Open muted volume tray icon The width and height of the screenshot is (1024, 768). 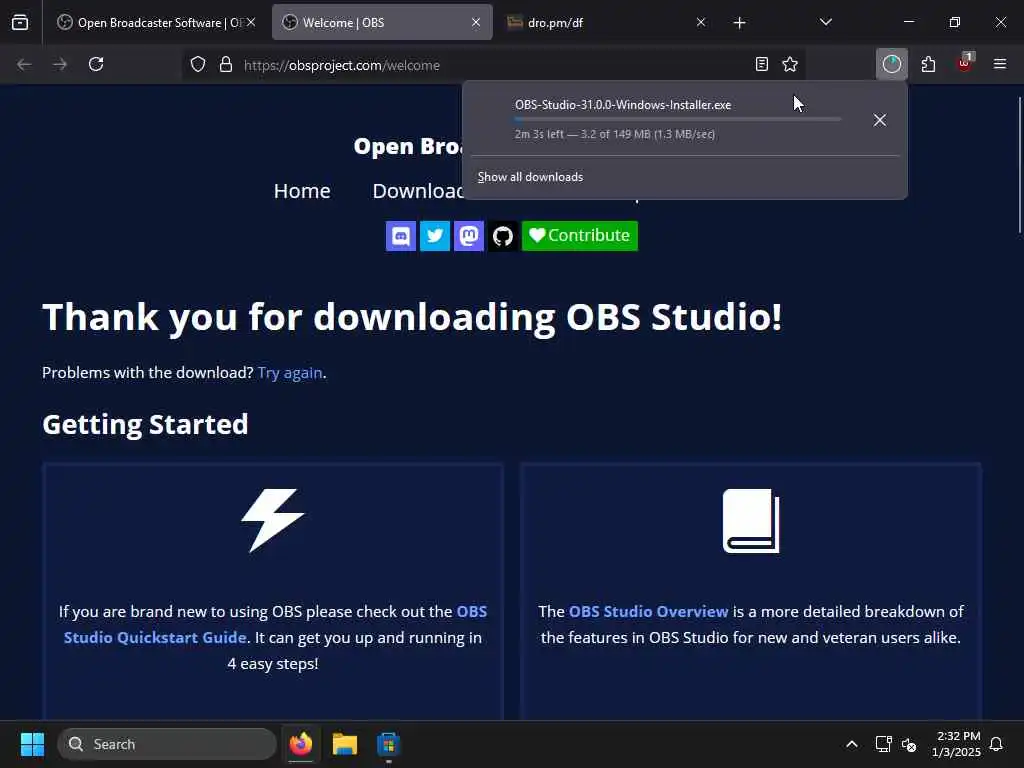coord(909,744)
